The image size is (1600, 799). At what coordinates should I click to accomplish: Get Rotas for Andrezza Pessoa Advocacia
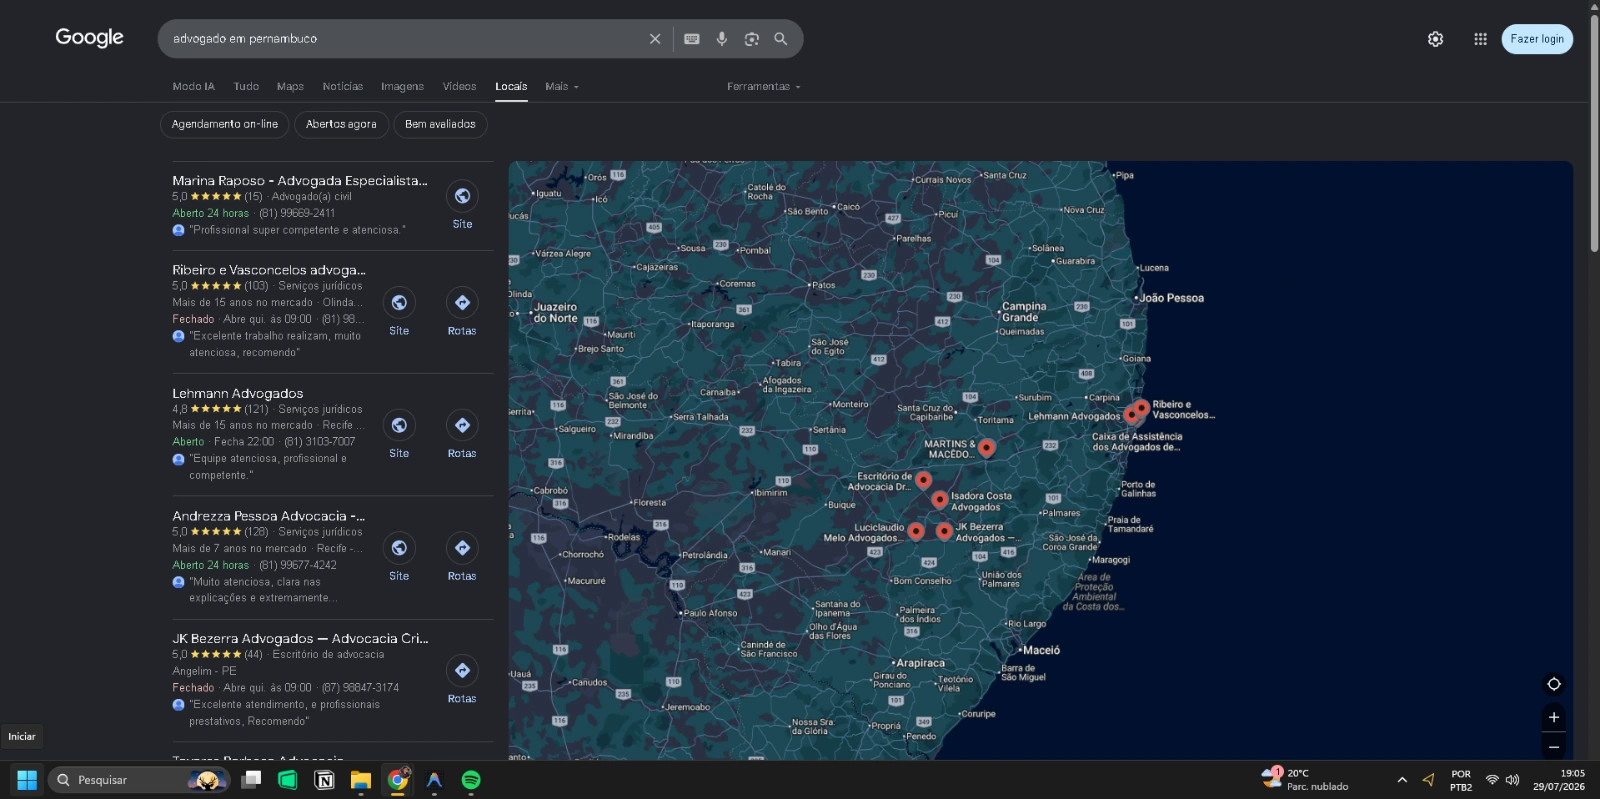click(462, 548)
